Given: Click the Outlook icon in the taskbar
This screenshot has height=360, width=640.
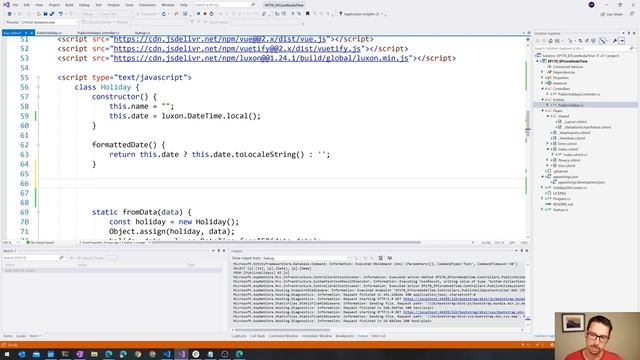Looking at the screenshot, I should (22, 354).
